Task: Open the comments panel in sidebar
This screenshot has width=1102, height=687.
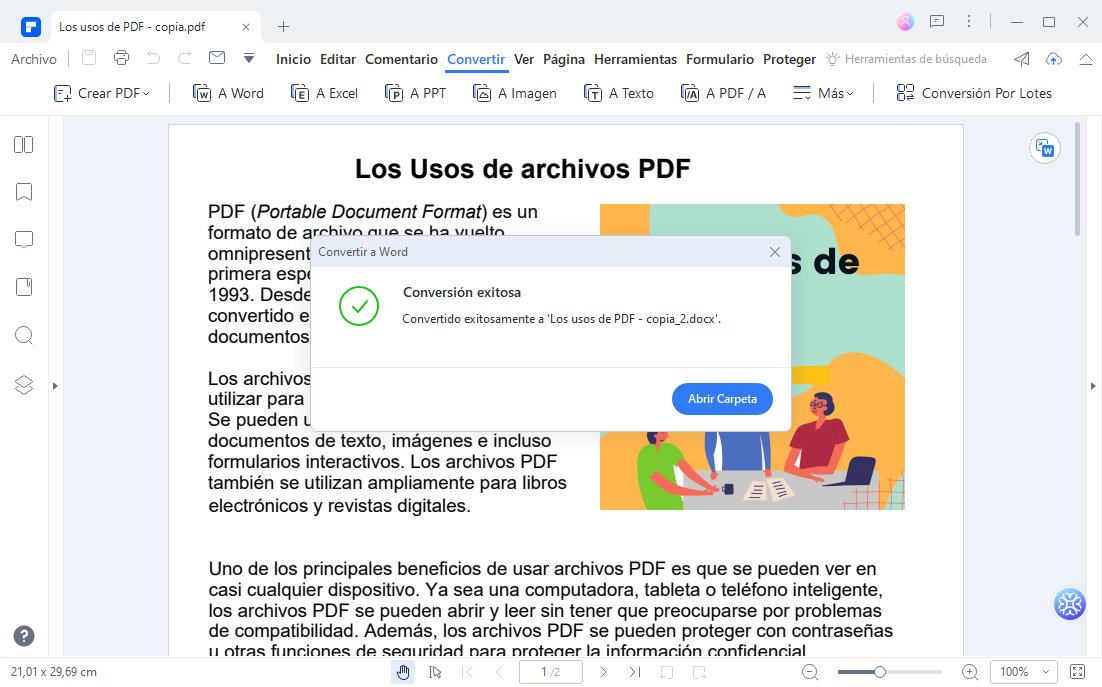Action: 24,240
